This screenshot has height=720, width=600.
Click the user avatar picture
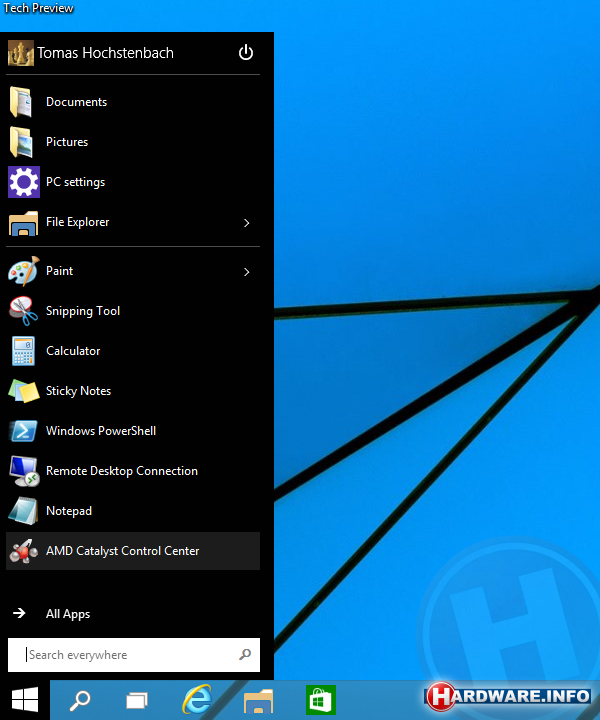[21, 53]
